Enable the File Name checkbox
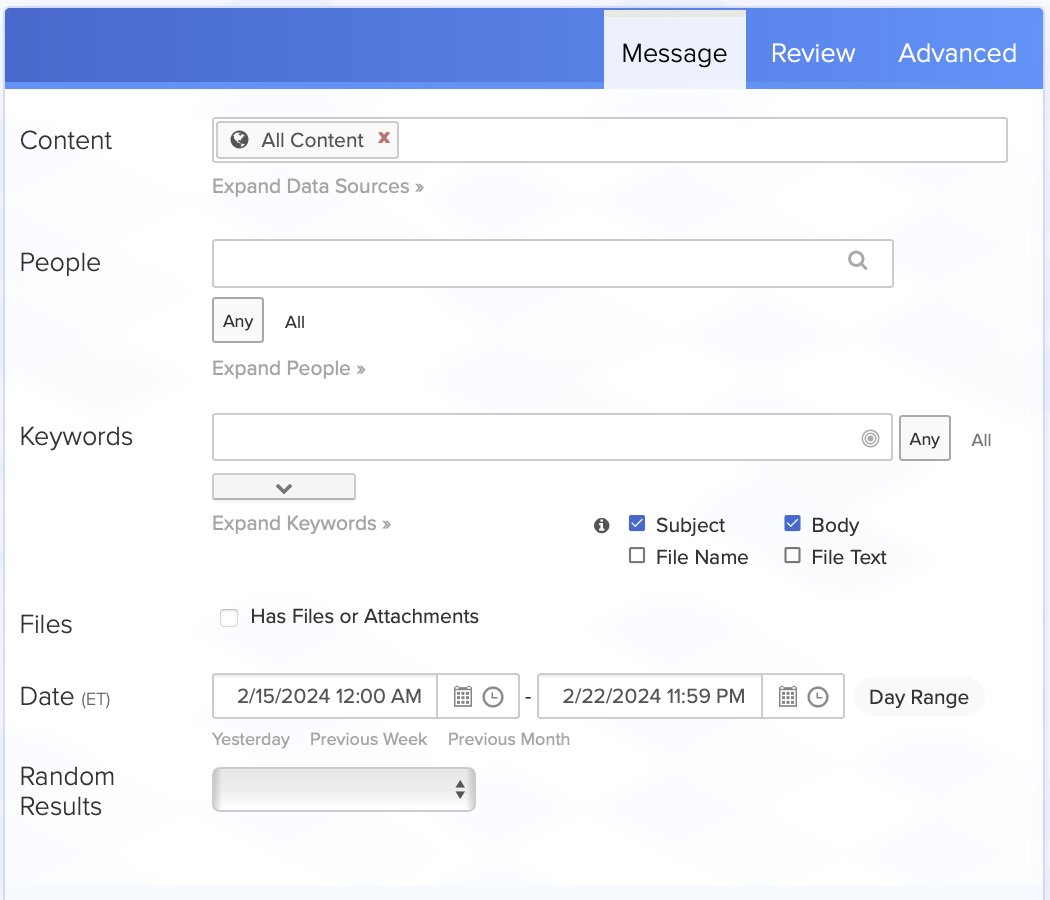This screenshot has height=900, width=1050. 637,556
